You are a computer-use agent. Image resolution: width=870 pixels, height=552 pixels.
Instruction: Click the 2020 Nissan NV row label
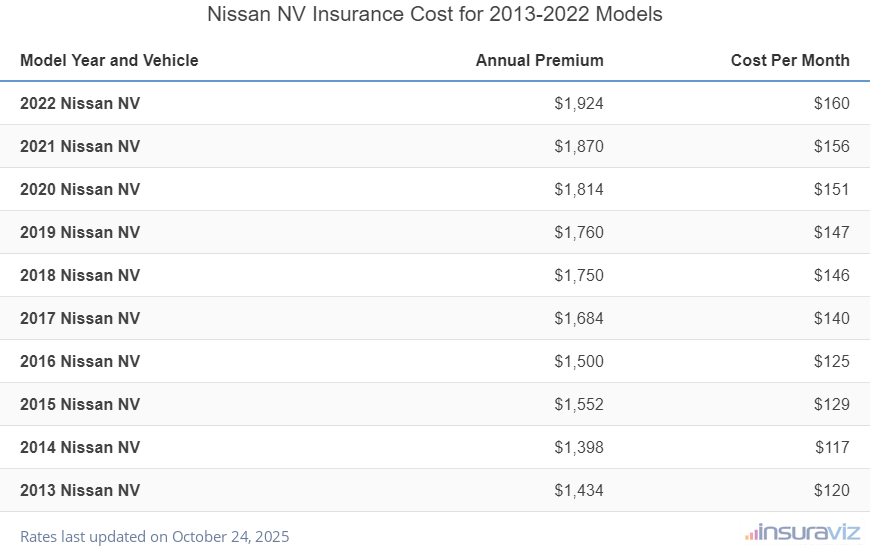pos(80,189)
